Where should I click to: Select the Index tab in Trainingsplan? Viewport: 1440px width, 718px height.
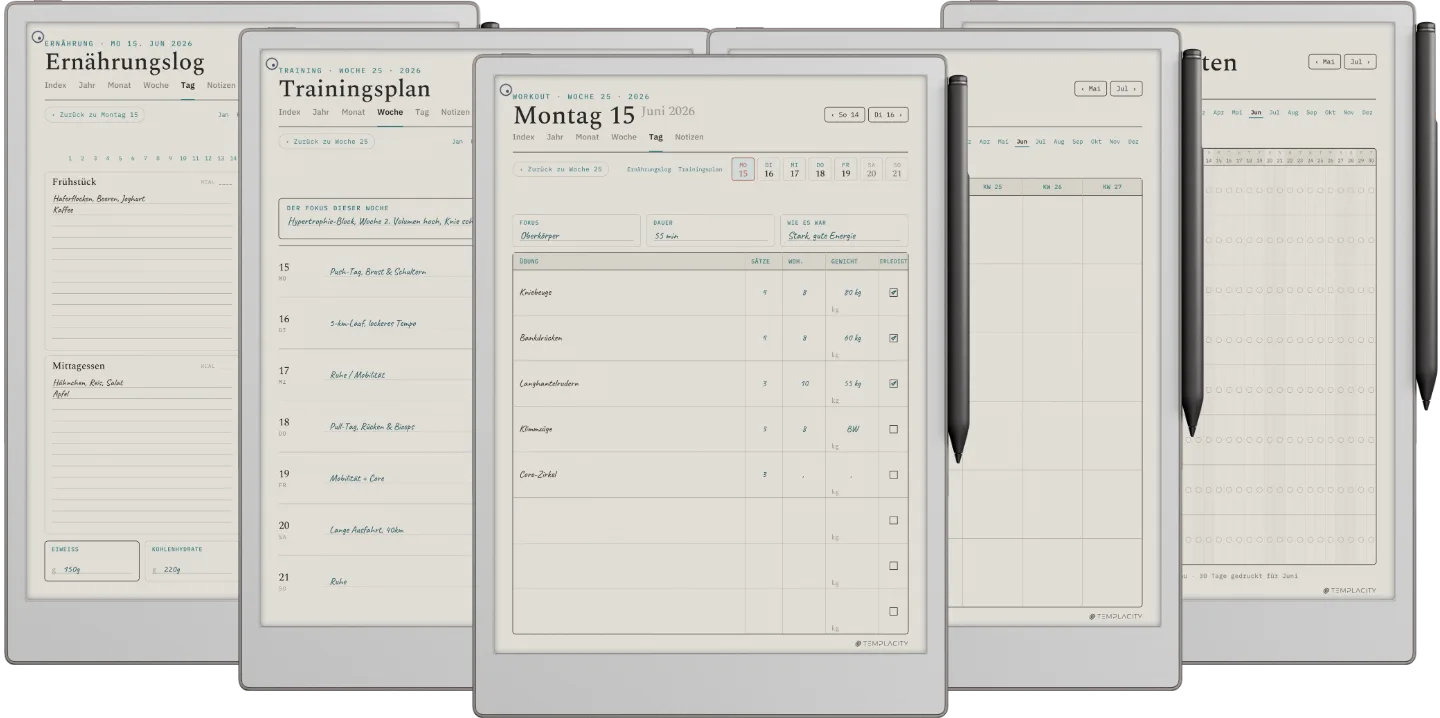pos(289,112)
